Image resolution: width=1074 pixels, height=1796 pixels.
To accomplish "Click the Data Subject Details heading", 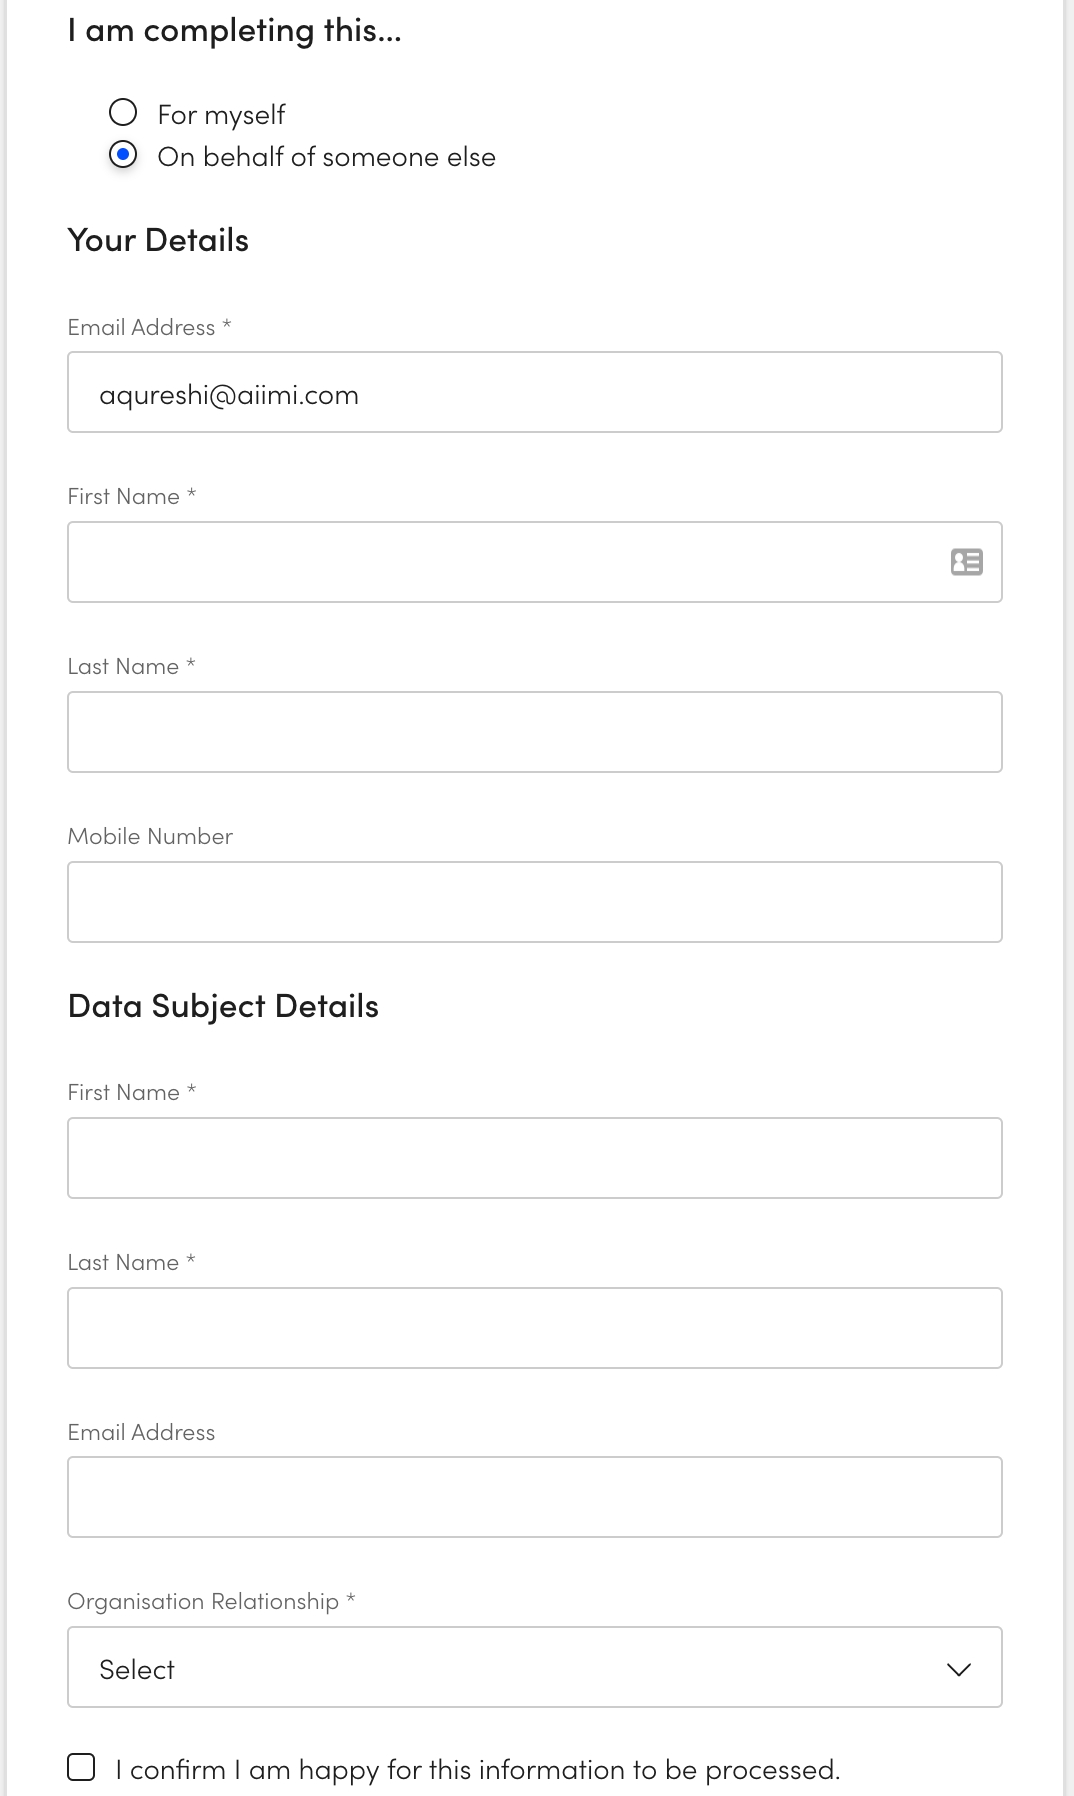I will [223, 1006].
